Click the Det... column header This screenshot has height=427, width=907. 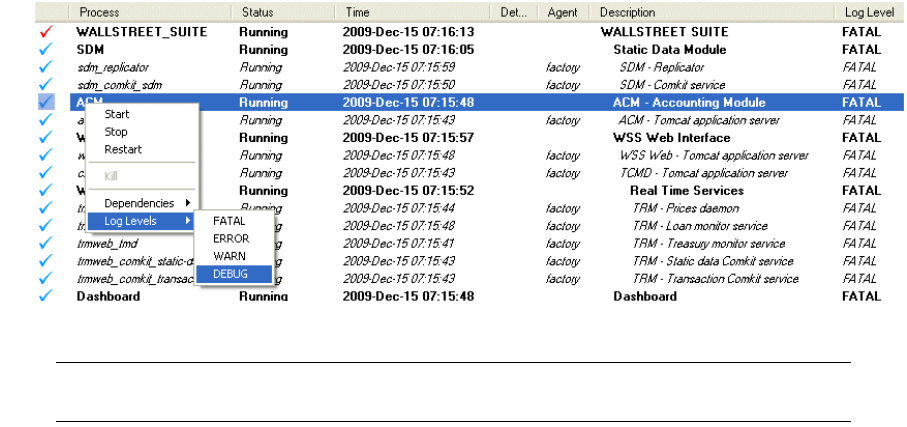pyautogui.click(x=514, y=12)
